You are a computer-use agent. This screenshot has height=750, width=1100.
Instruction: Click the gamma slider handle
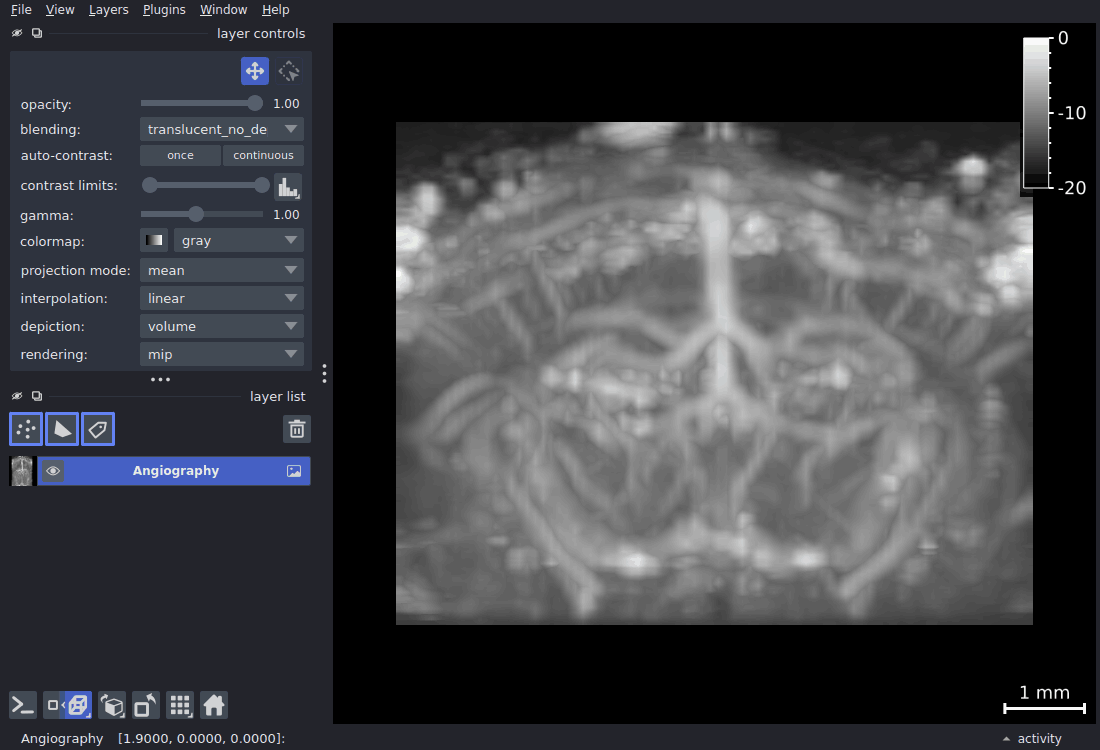(x=196, y=214)
